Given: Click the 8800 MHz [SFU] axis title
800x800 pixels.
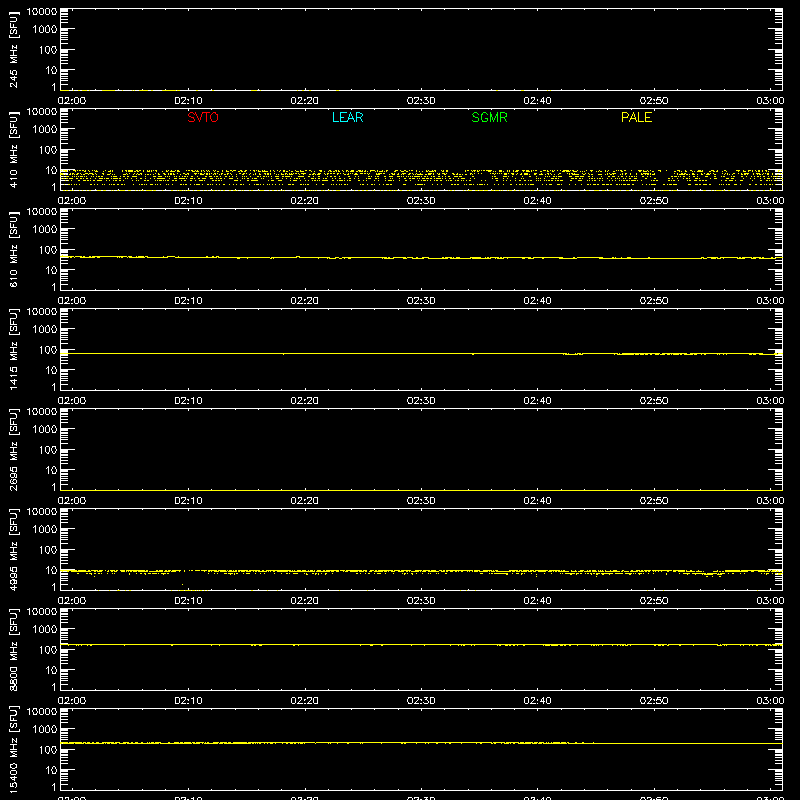Looking at the screenshot, I should click(13, 649).
